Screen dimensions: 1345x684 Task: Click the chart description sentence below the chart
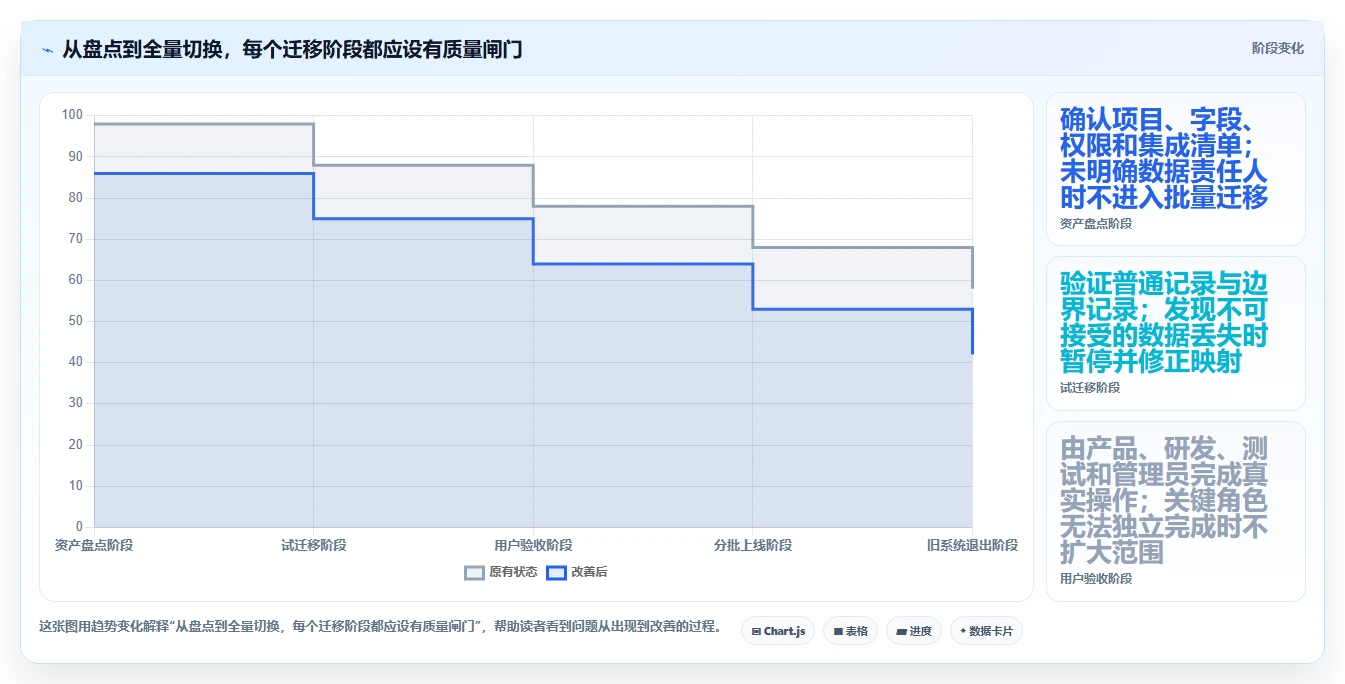point(380,627)
